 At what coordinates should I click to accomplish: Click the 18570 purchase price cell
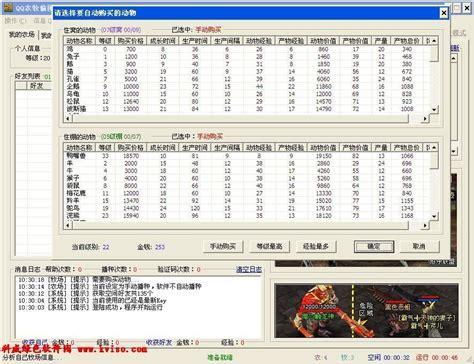tap(131, 156)
